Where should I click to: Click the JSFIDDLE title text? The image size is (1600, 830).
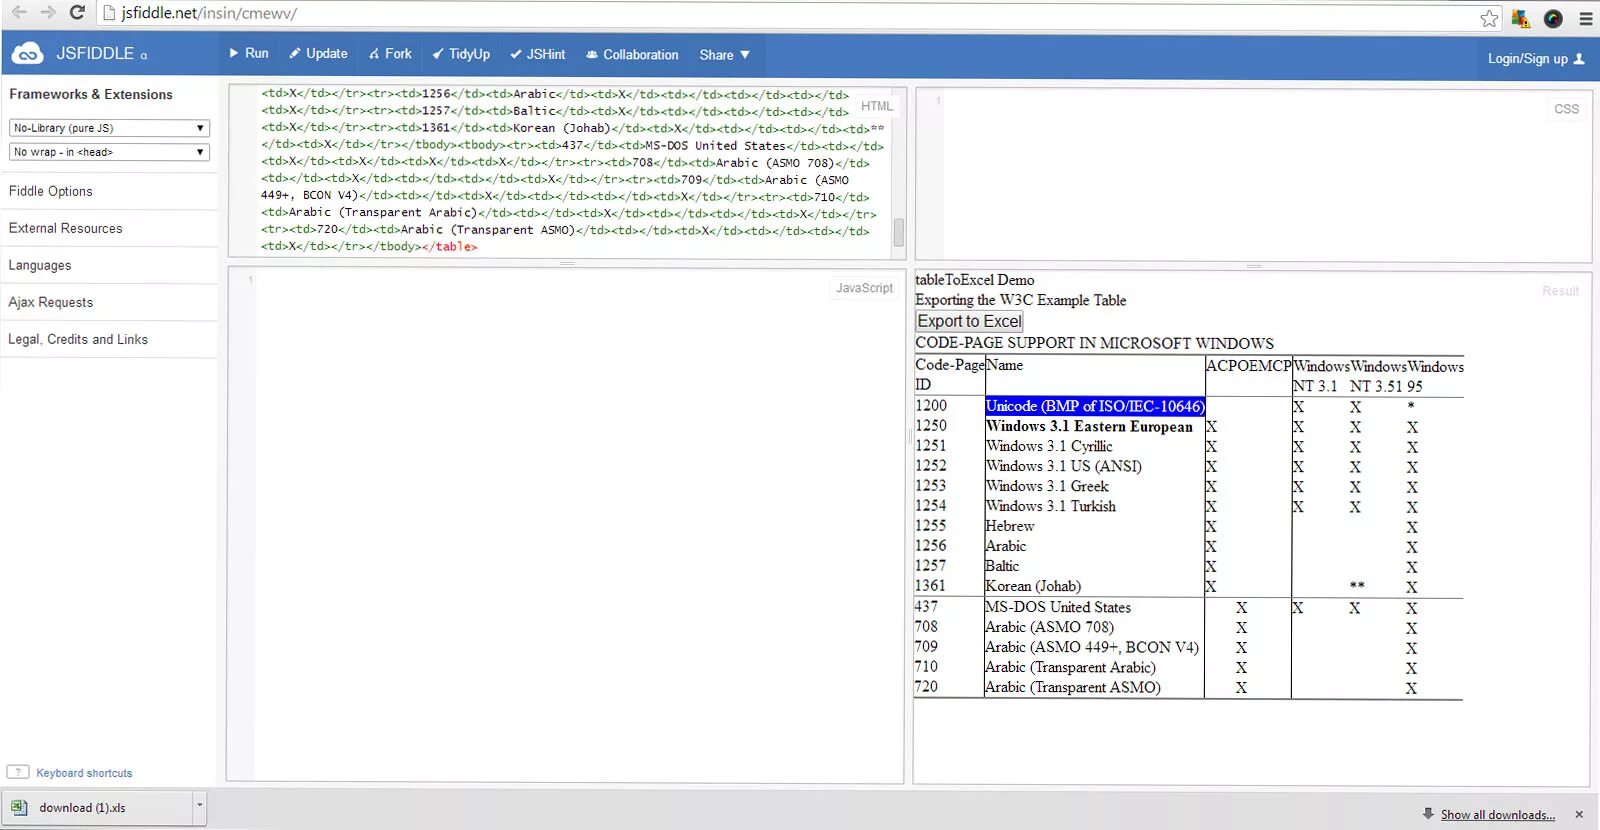(95, 54)
